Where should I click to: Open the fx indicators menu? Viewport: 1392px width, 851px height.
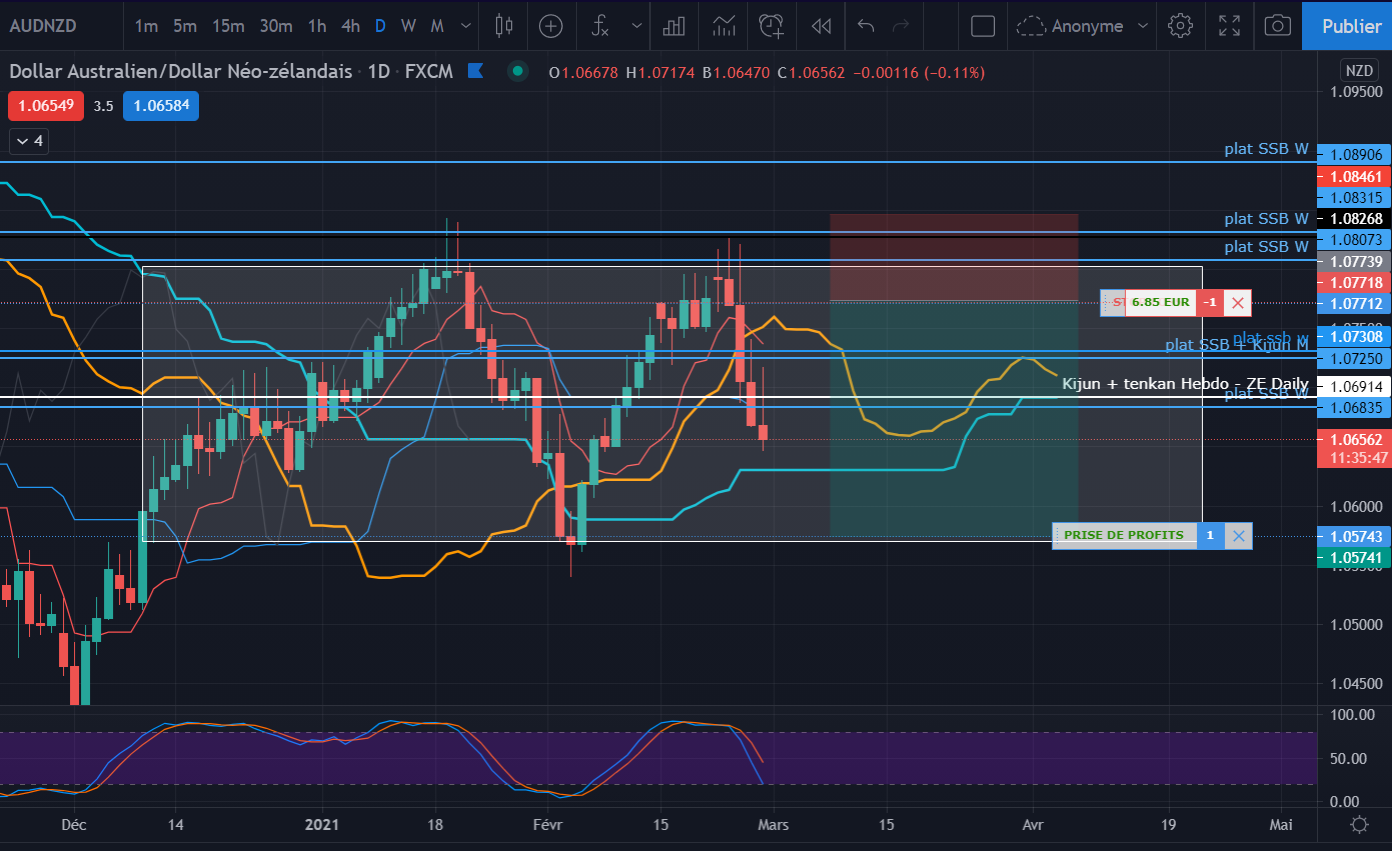coord(600,26)
